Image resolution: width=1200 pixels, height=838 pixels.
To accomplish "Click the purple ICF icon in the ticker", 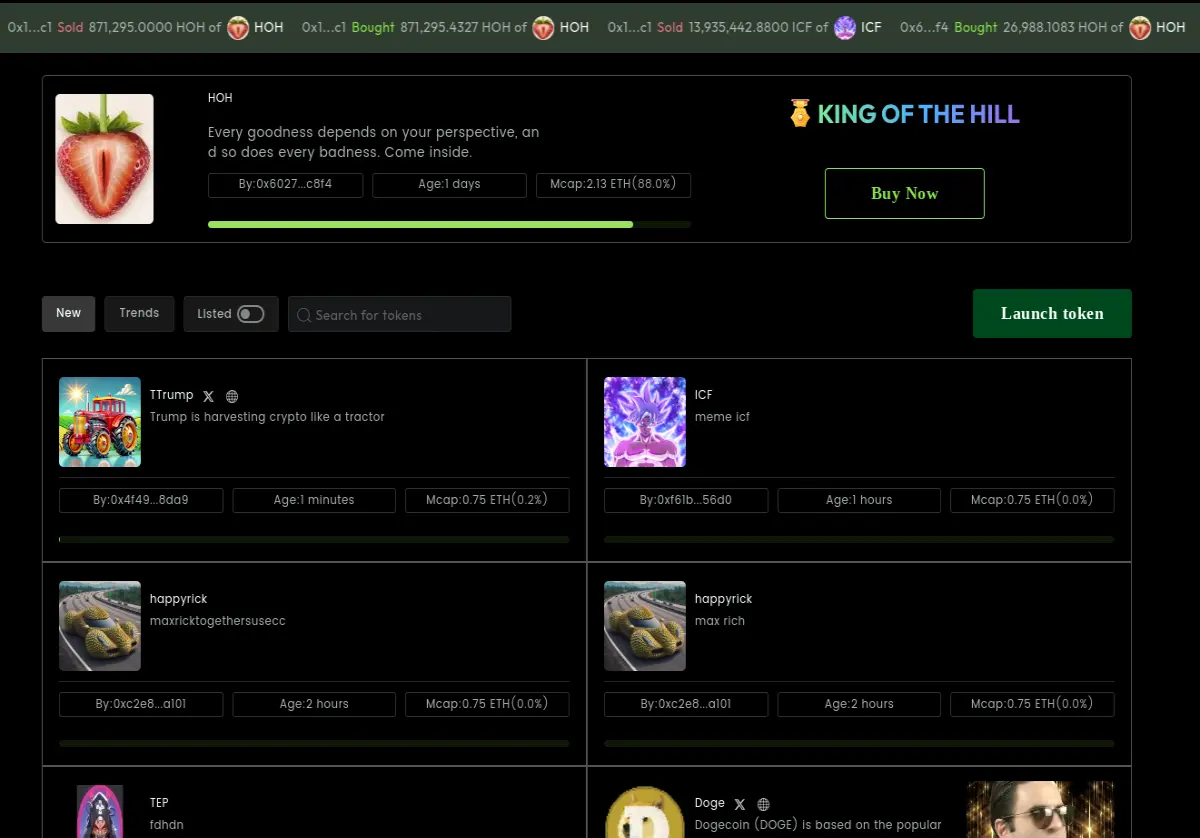I will click(x=845, y=27).
